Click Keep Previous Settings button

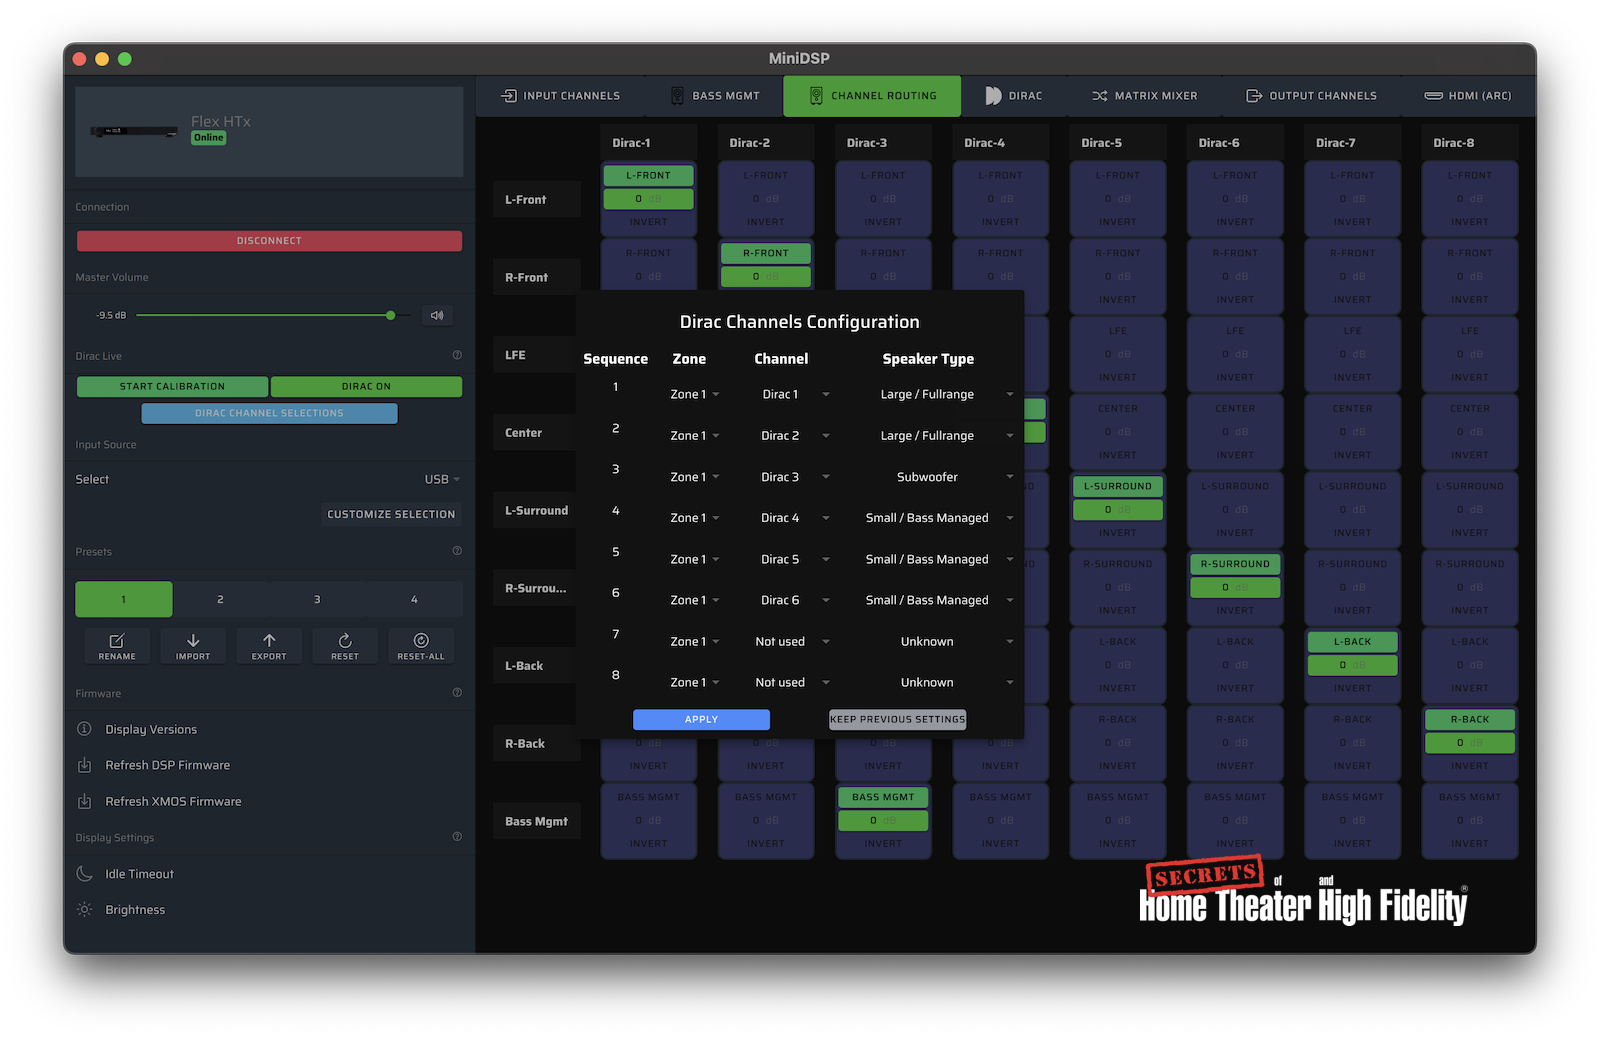[x=897, y=719]
